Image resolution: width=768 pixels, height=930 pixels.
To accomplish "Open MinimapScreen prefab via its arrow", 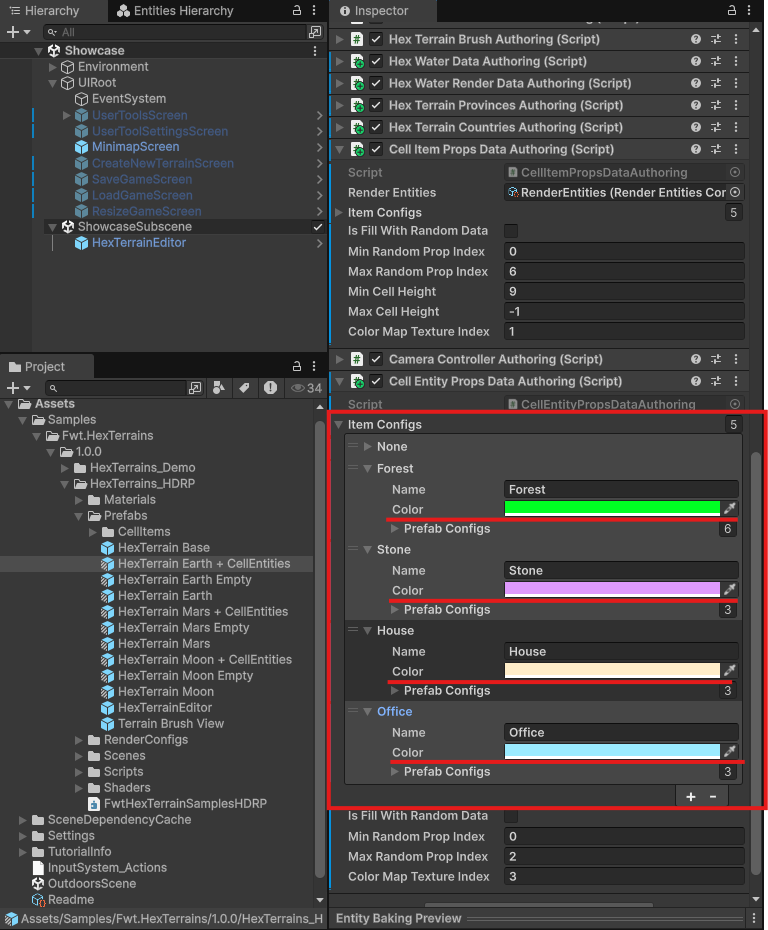I will point(320,147).
